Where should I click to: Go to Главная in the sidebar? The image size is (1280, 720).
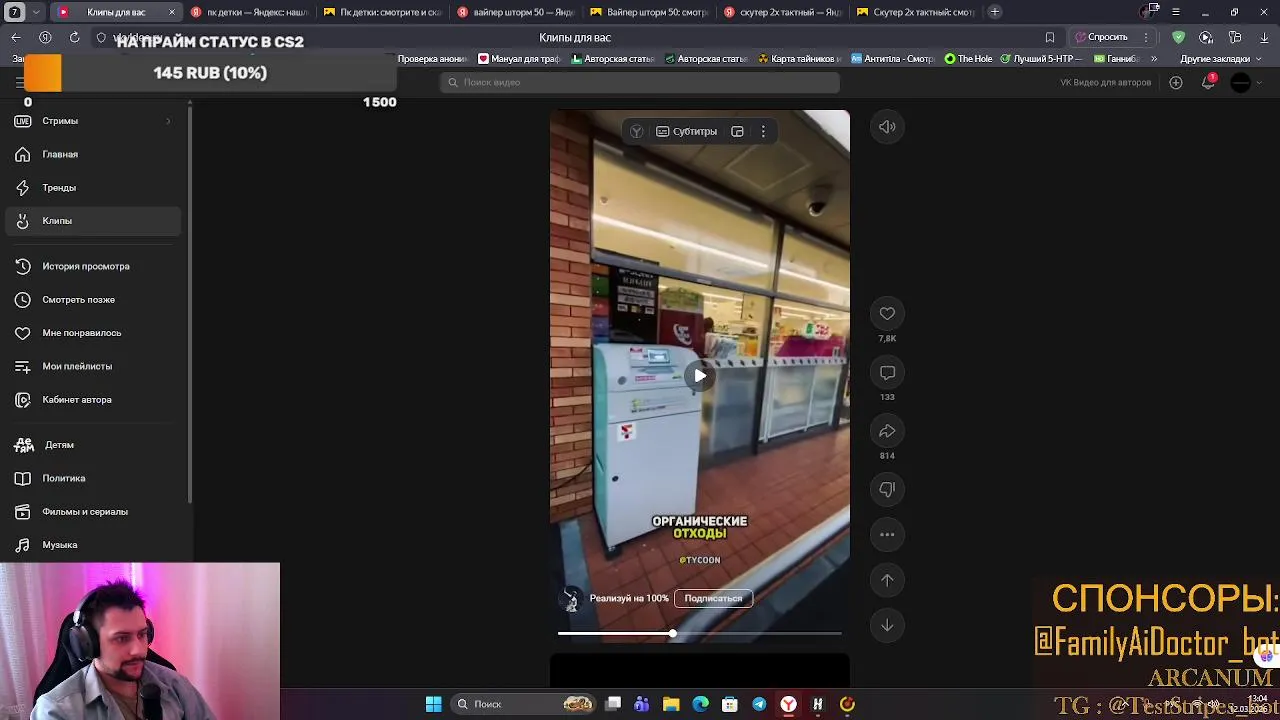60,154
